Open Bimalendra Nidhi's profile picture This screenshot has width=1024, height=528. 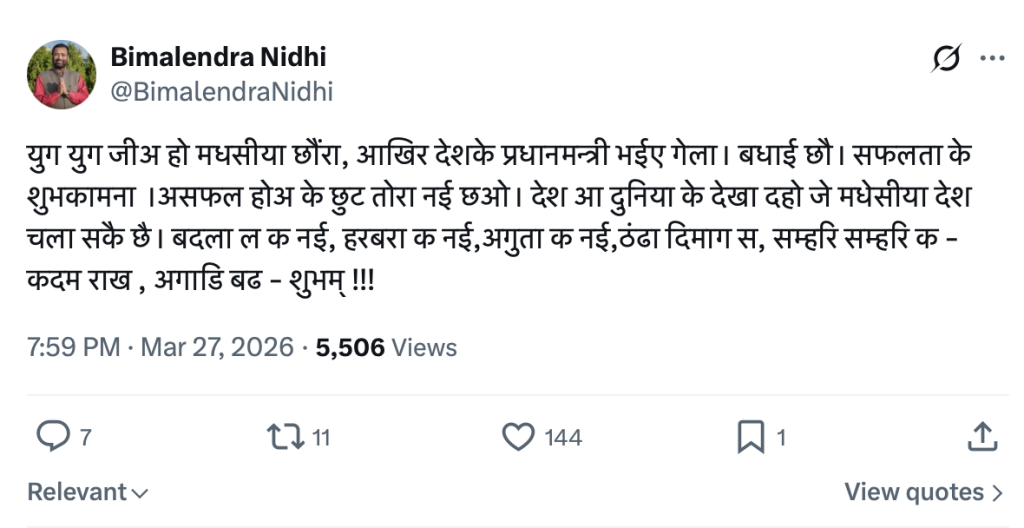tap(61, 75)
